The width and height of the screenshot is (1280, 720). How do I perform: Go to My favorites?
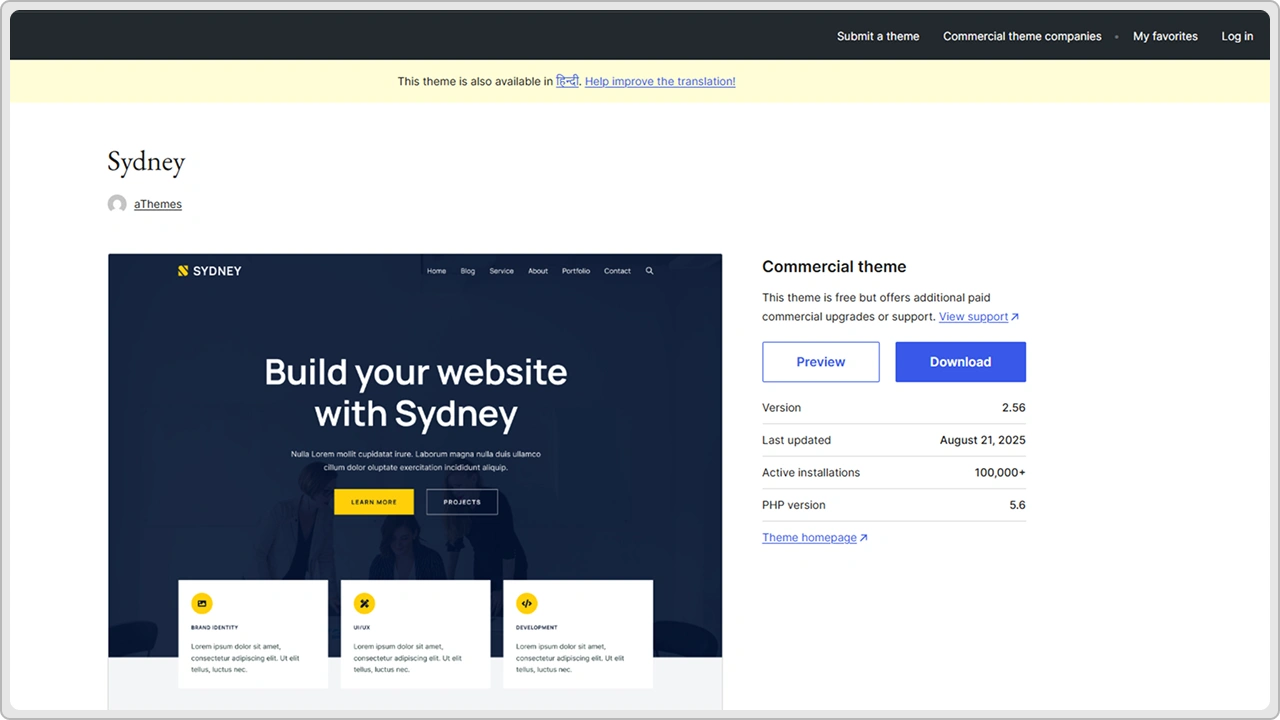pyautogui.click(x=1165, y=36)
